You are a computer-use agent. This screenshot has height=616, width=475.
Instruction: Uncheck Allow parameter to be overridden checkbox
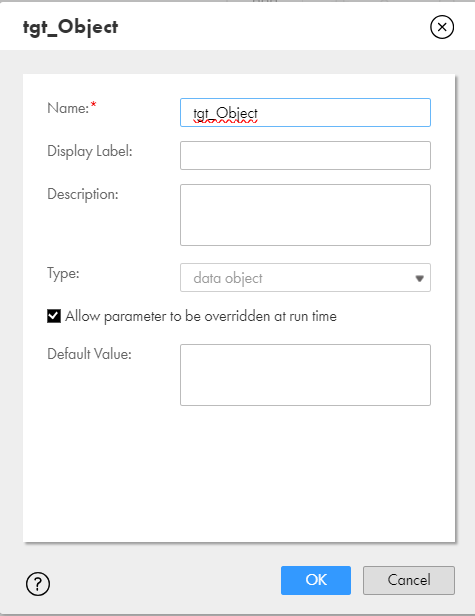(x=54, y=316)
